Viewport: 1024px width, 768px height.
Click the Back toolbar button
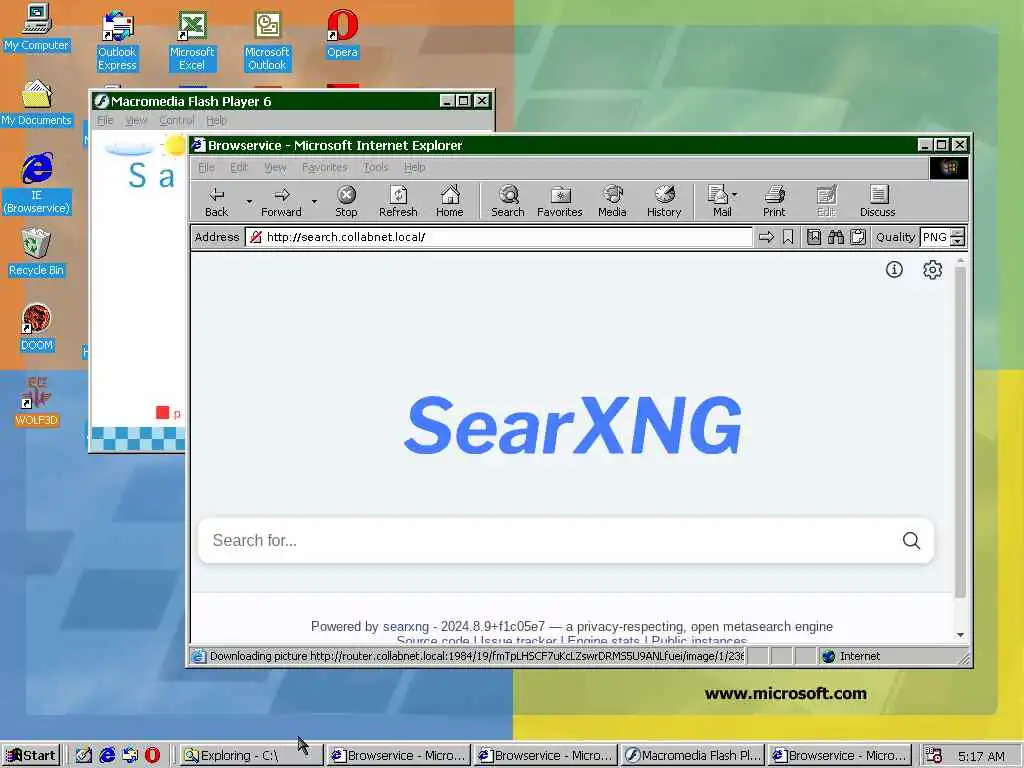tap(216, 201)
